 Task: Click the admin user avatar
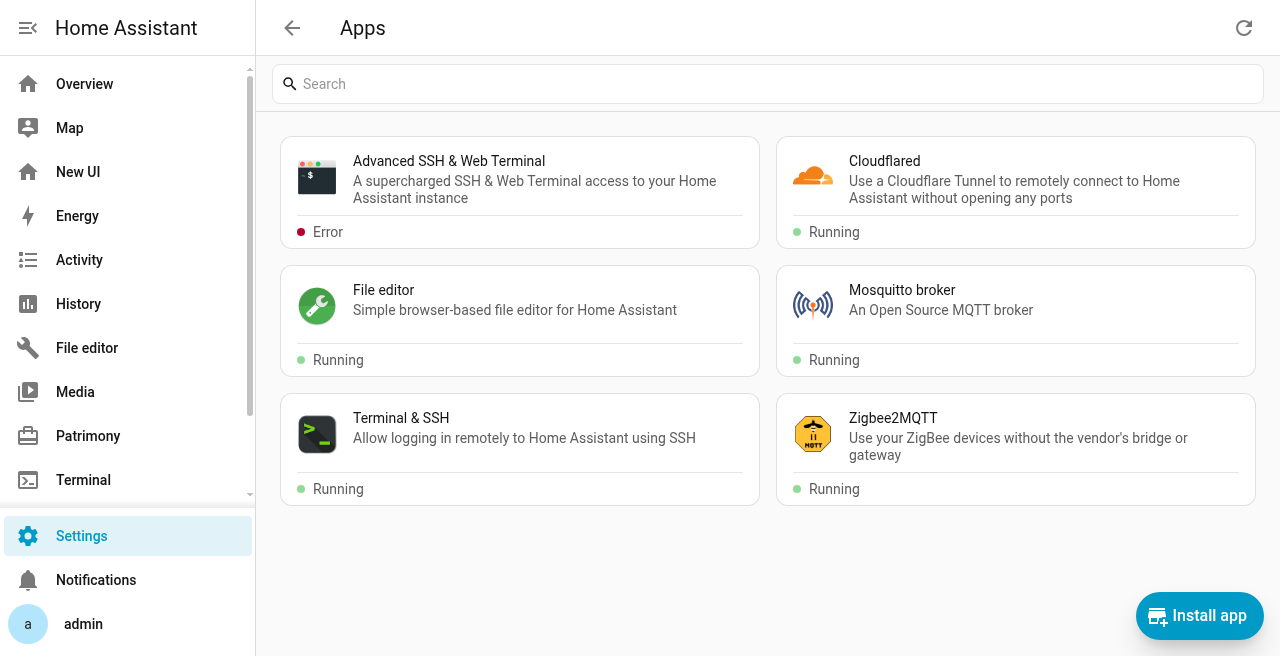tap(28, 624)
